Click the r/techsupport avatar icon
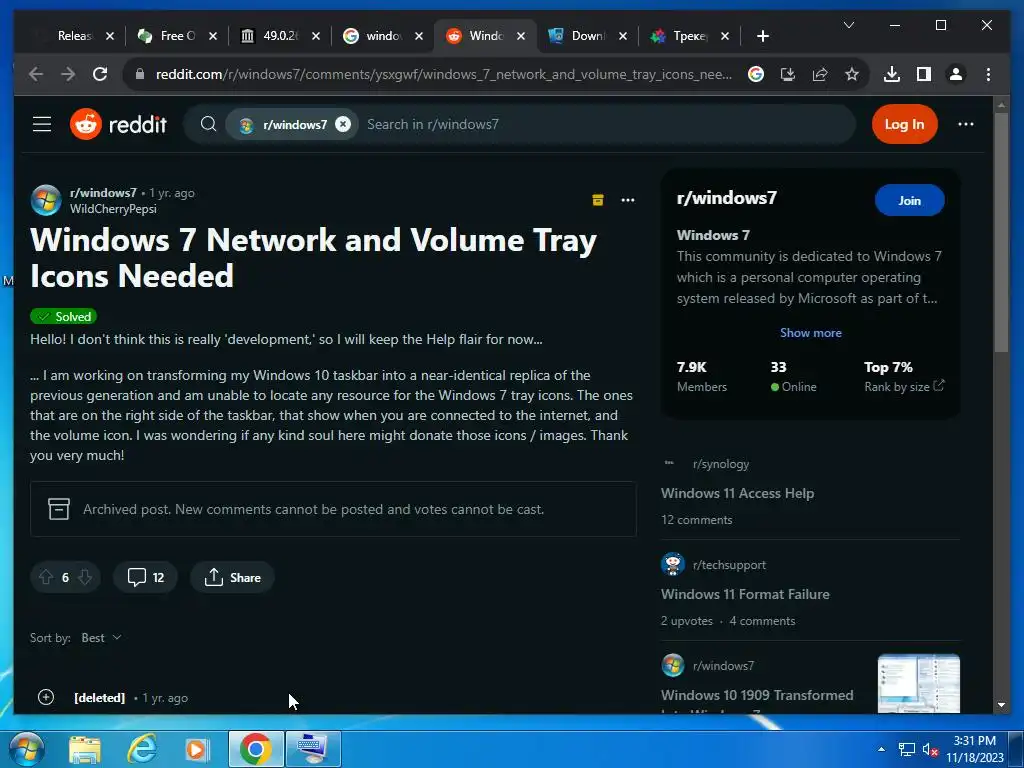This screenshot has width=1024, height=768. (673, 564)
